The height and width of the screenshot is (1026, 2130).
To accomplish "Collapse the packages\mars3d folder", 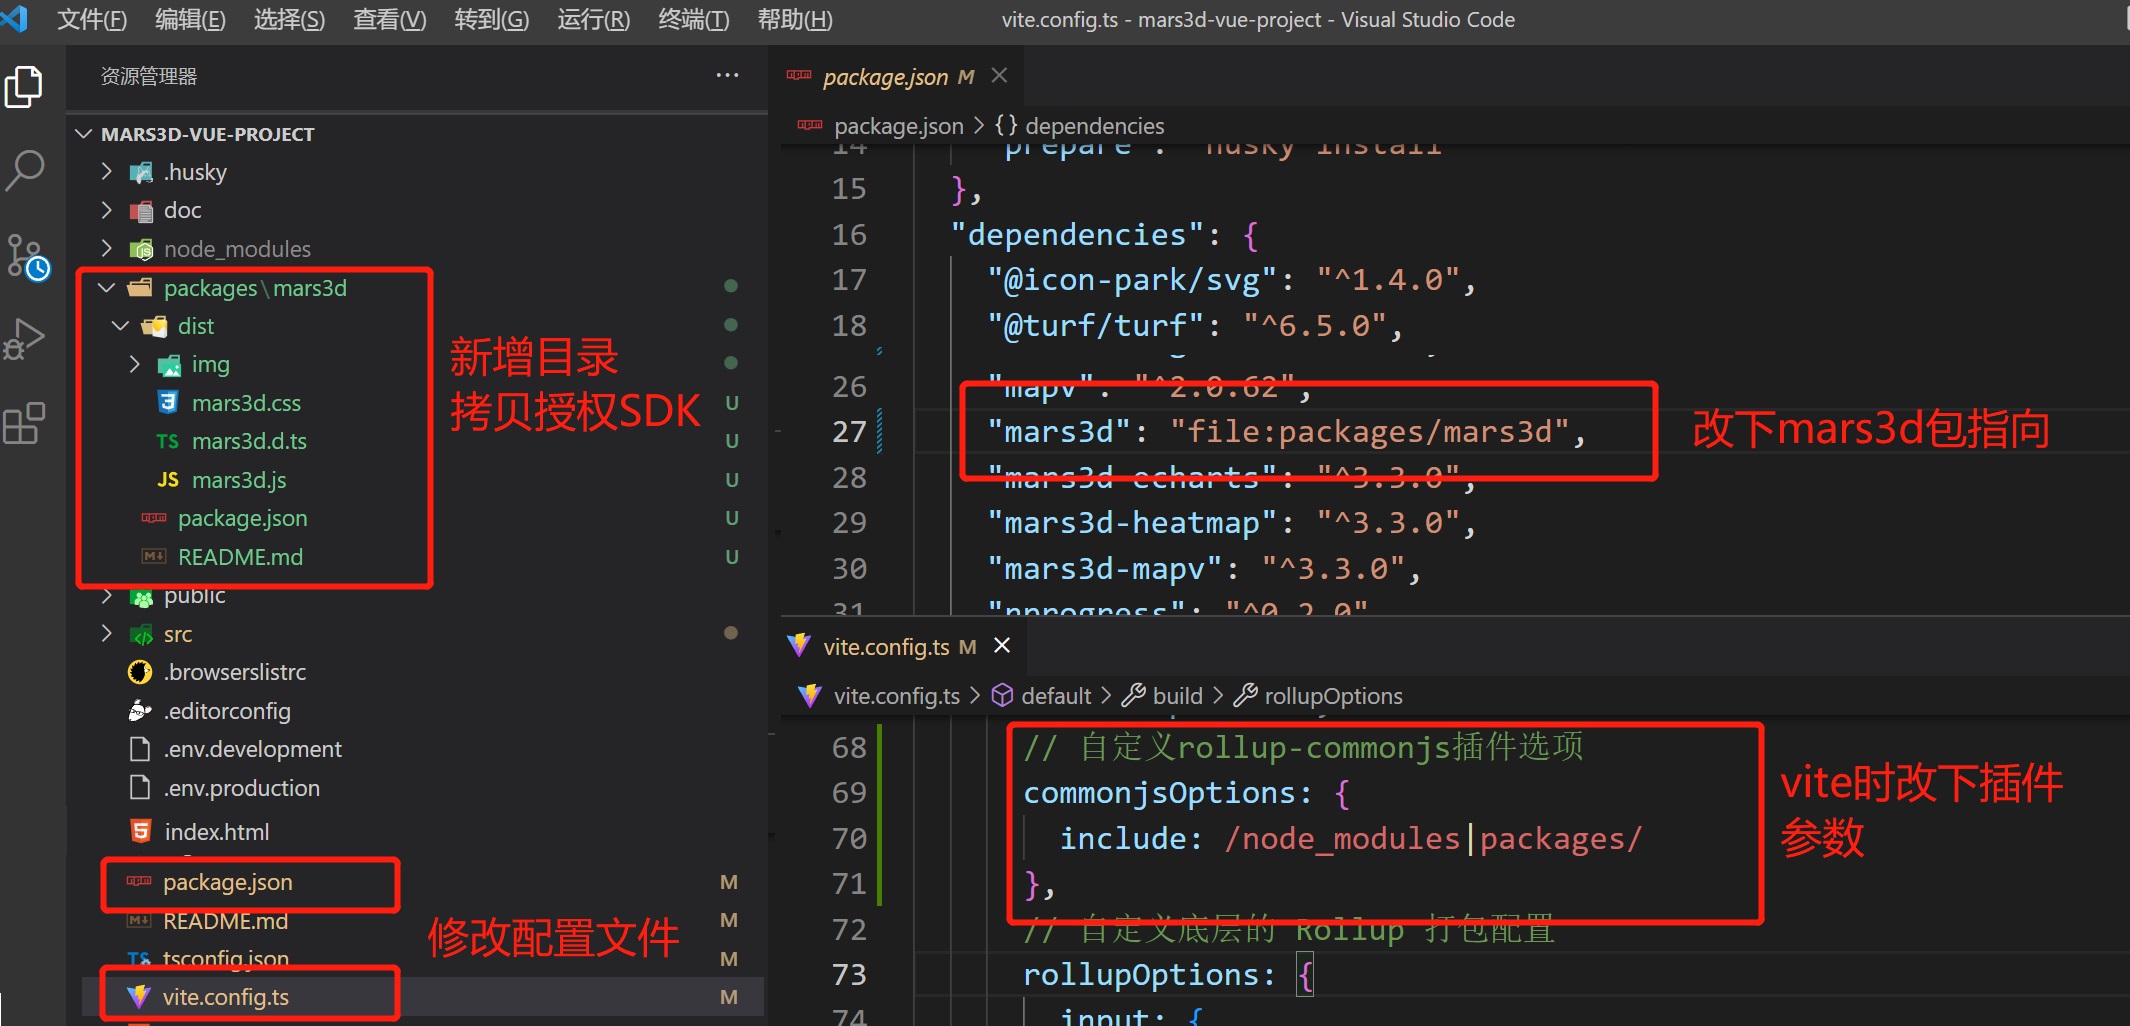I will coord(107,288).
